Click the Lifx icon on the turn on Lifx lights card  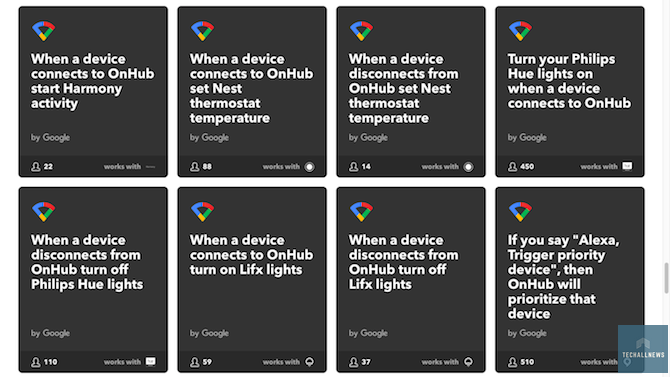pyautogui.click(x=309, y=362)
